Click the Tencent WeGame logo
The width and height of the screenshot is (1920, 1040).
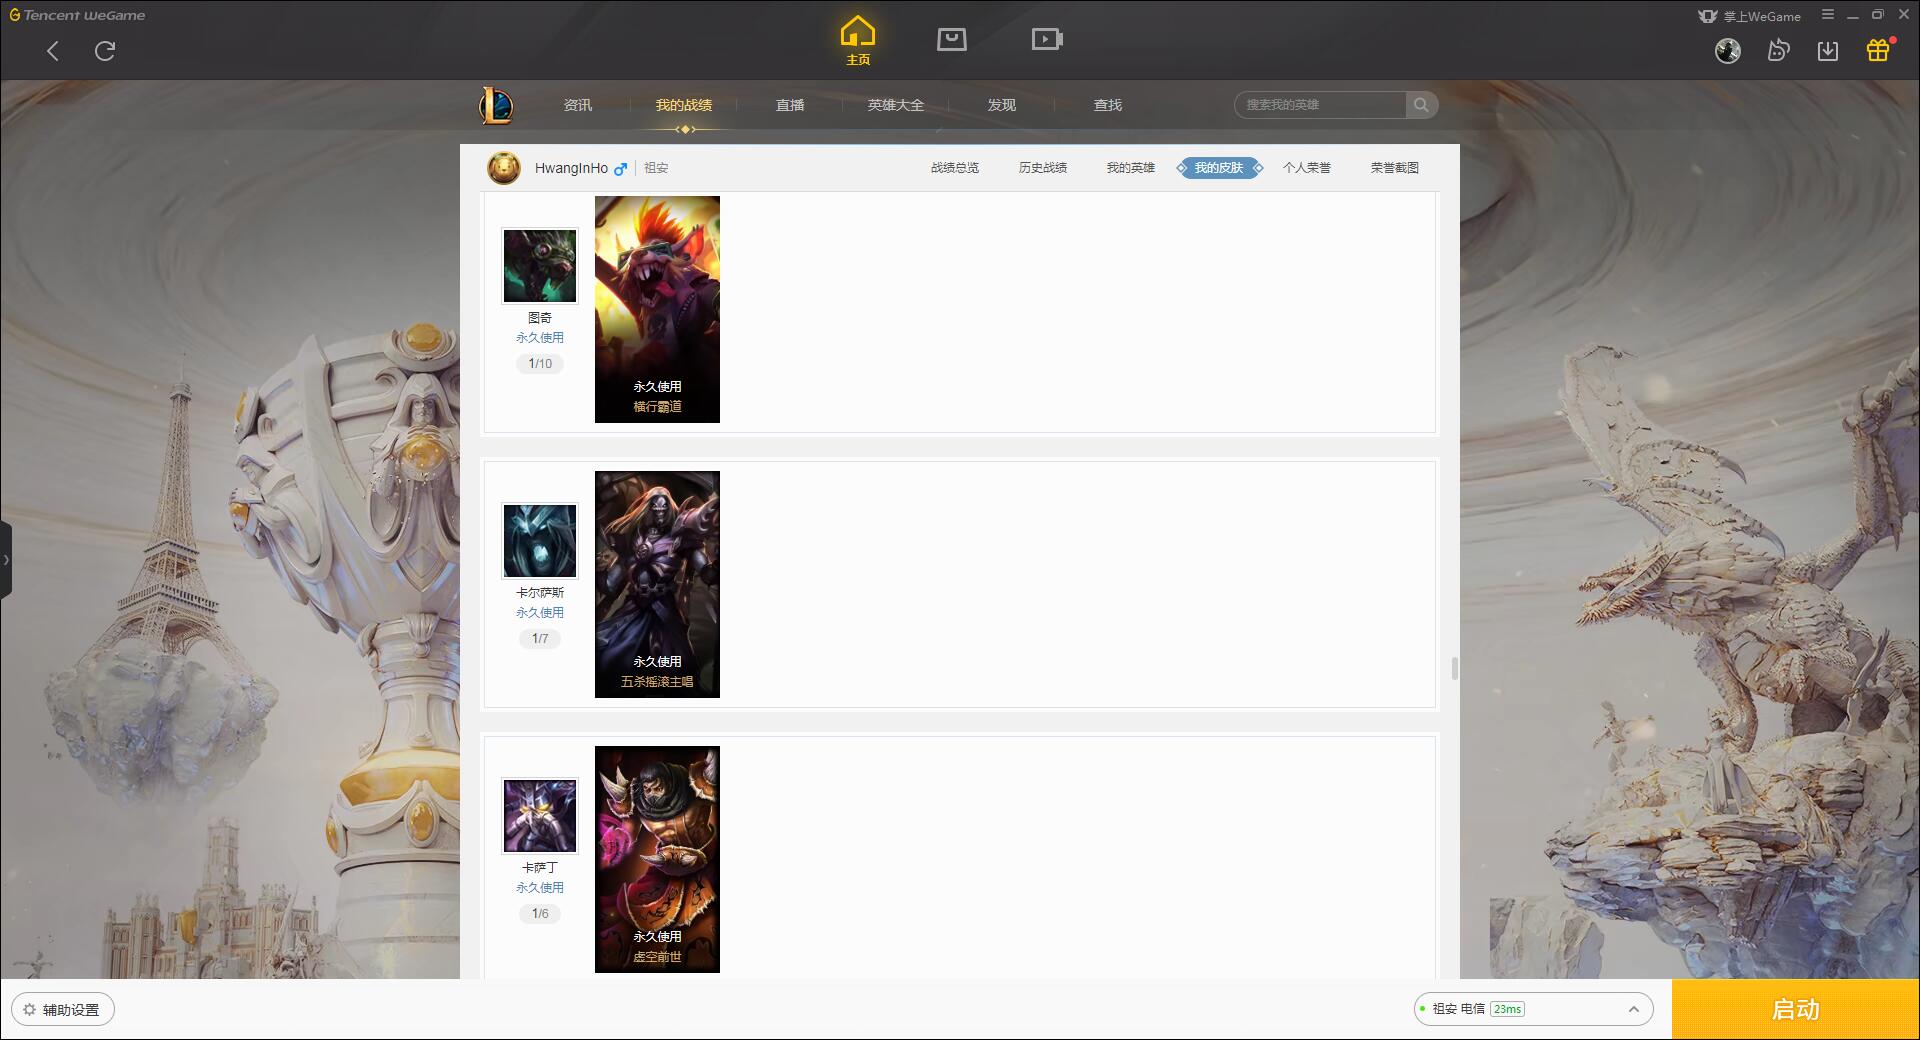point(77,15)
